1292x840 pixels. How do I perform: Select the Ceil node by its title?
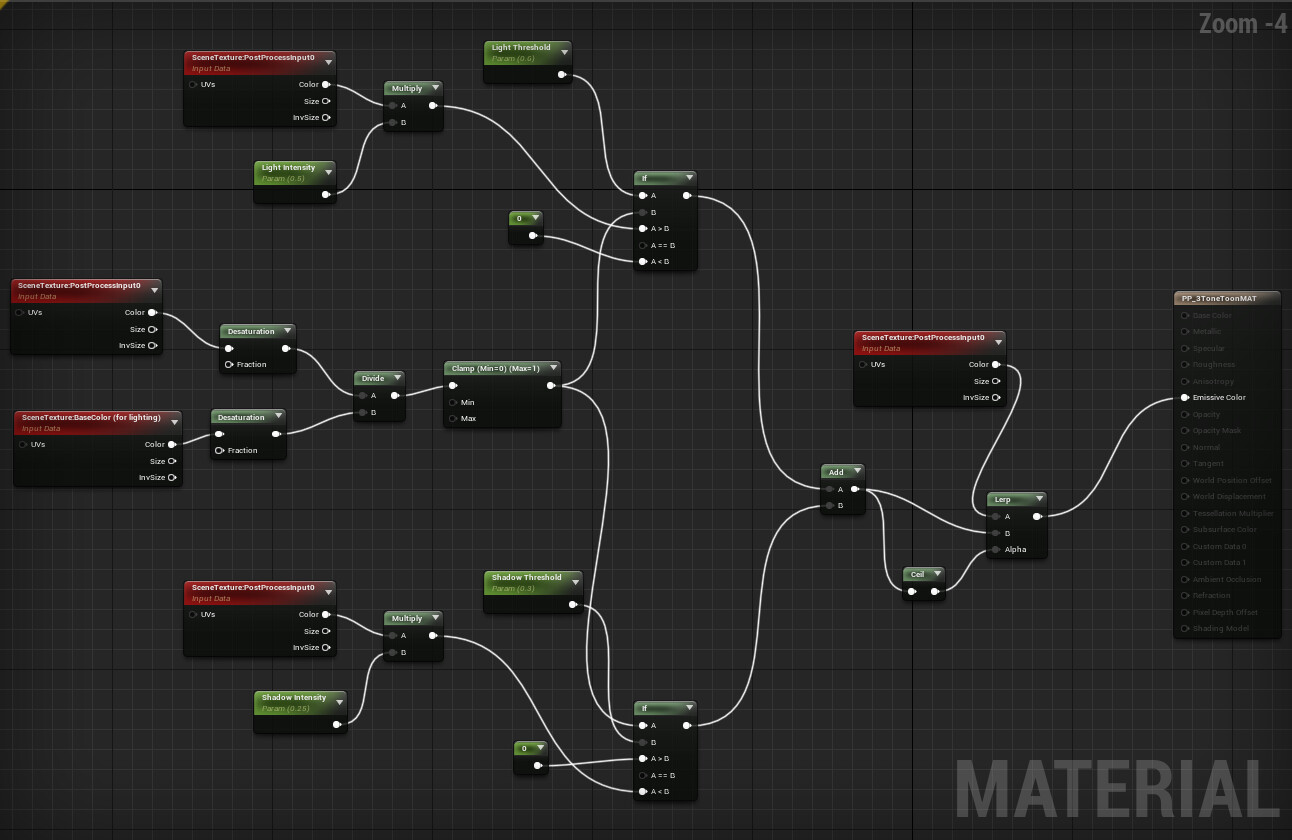click(920, 574)
